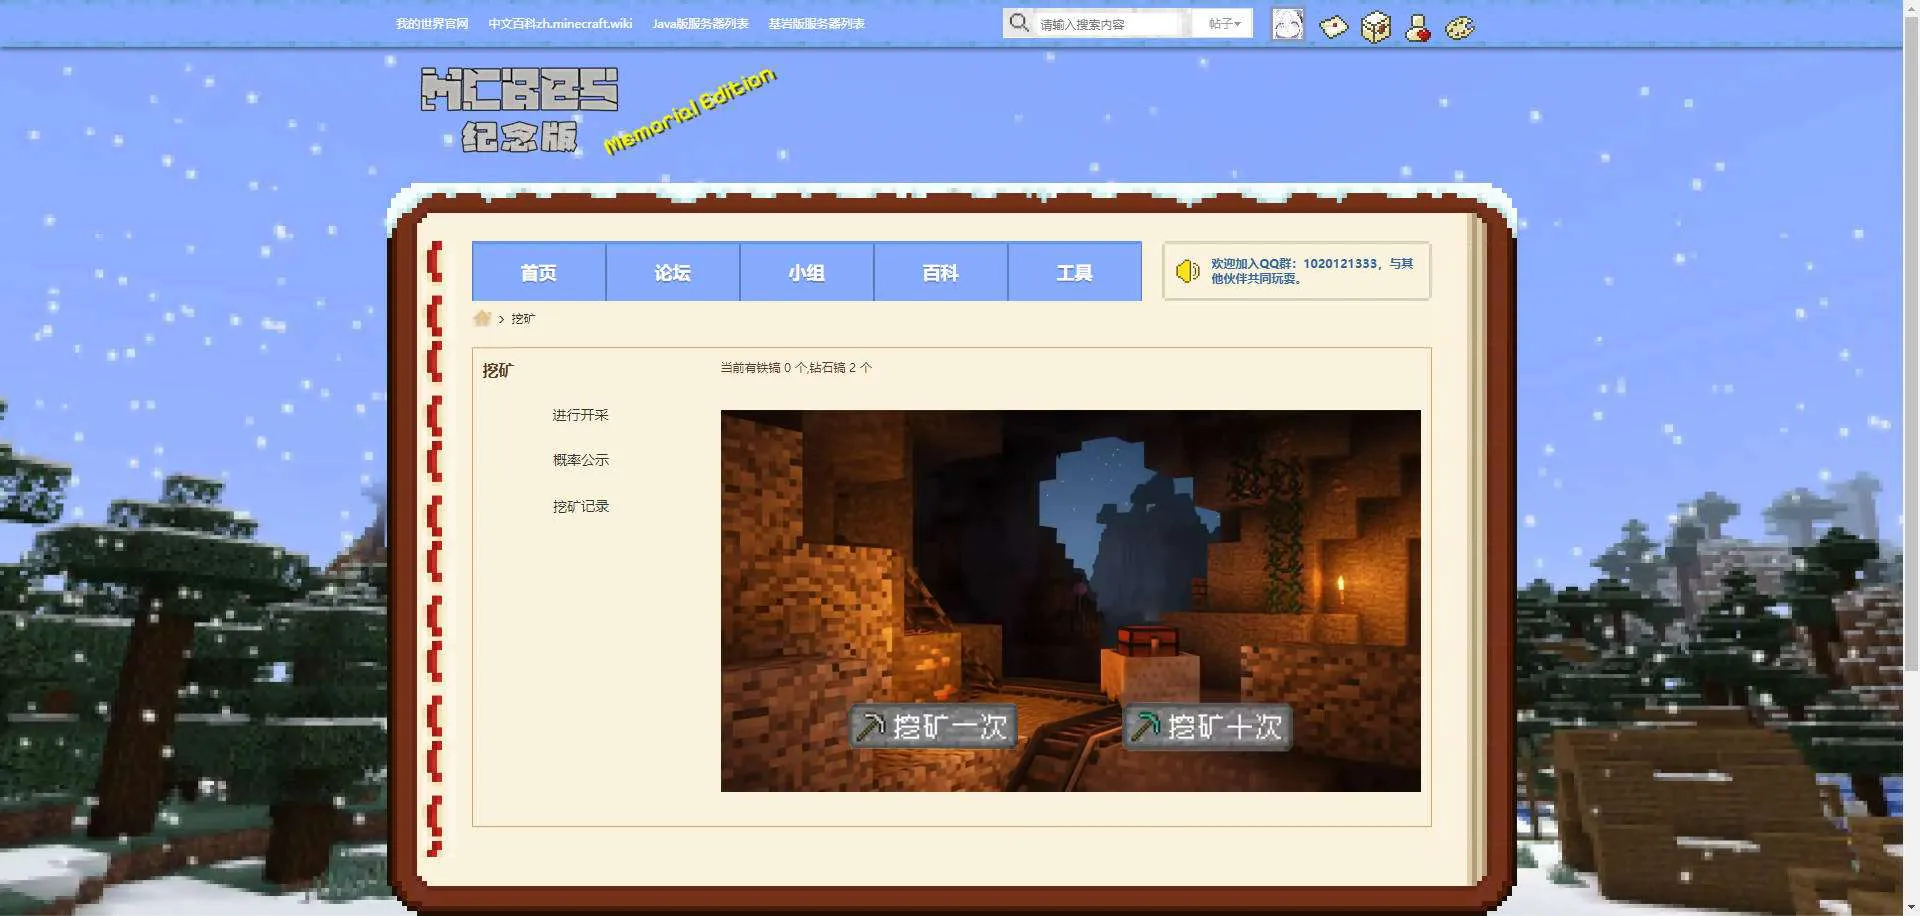The width and height of the screenshot is (1920, 916).
Task: Open the 论坛 navigation tab
Action: (672, 272)
